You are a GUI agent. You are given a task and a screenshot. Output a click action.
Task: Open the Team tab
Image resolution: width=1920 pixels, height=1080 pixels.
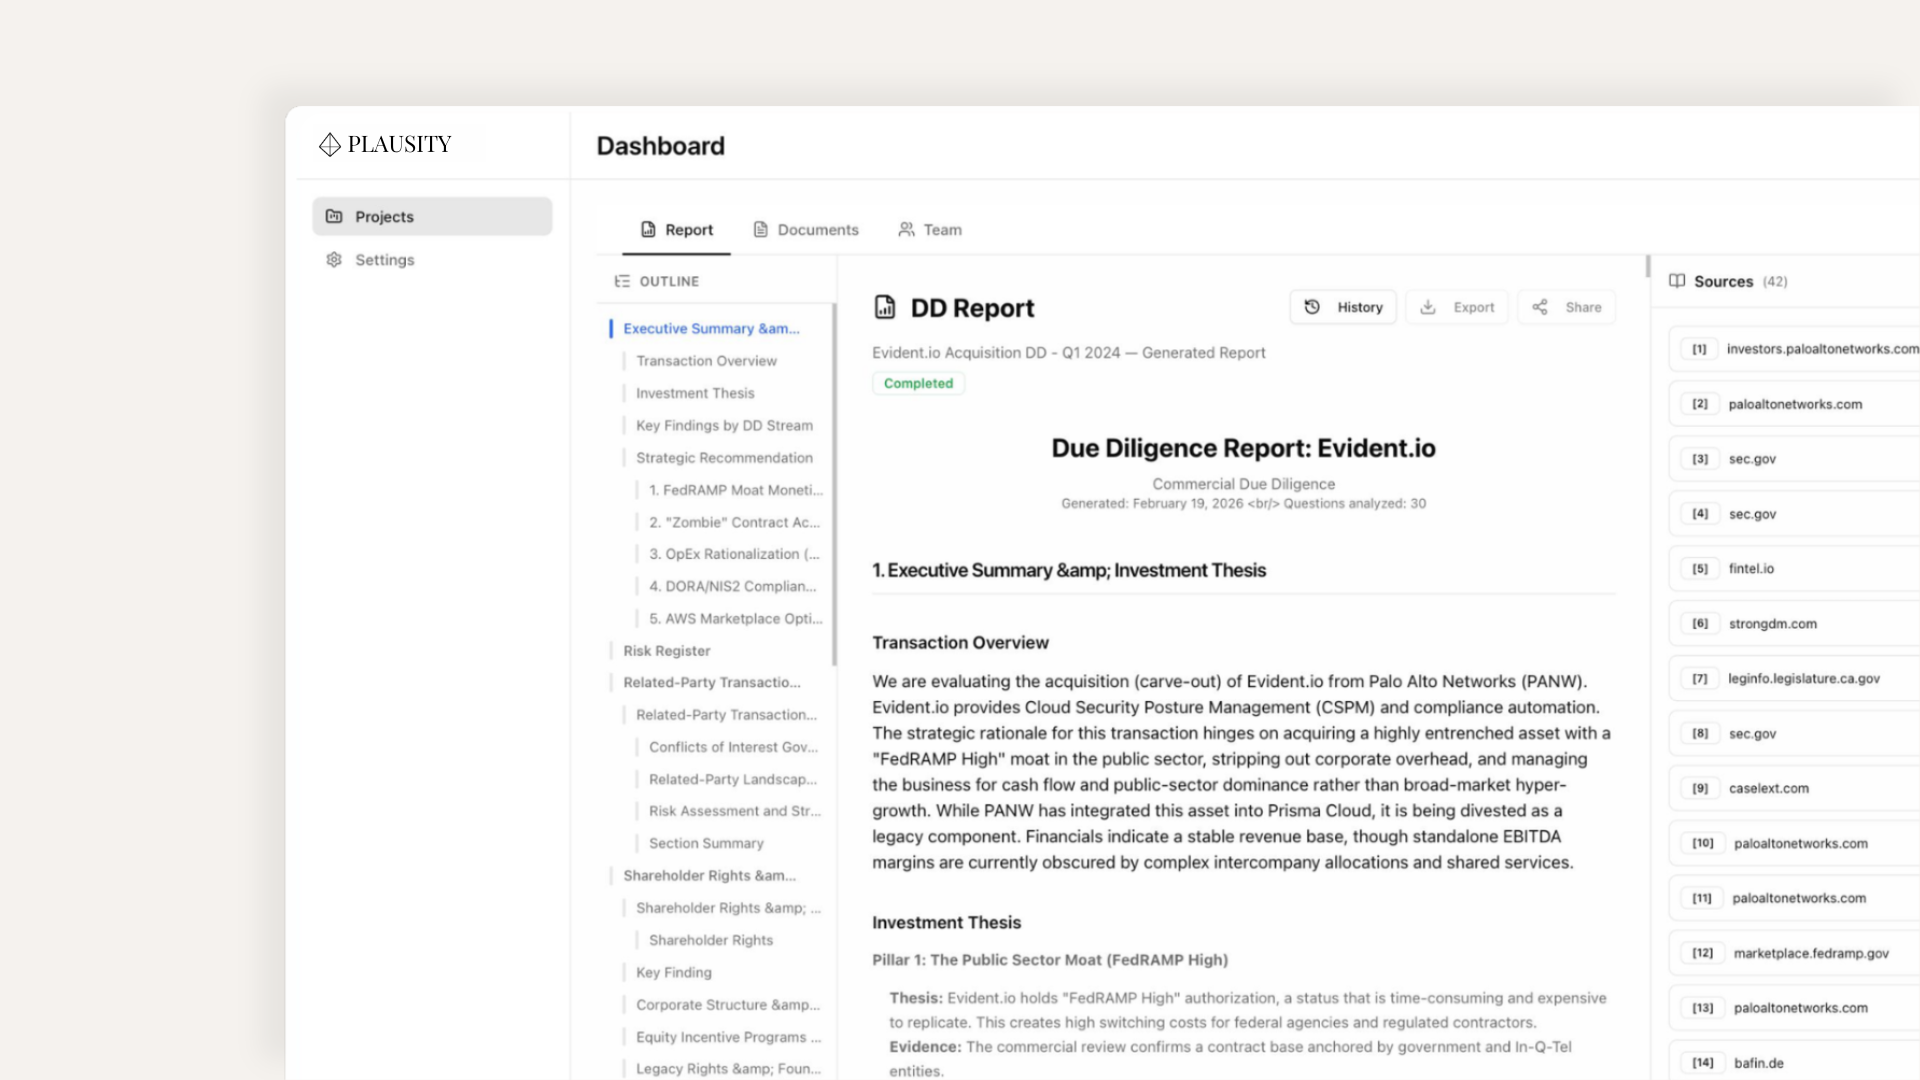pyautogui.click(x=941, y=229)
